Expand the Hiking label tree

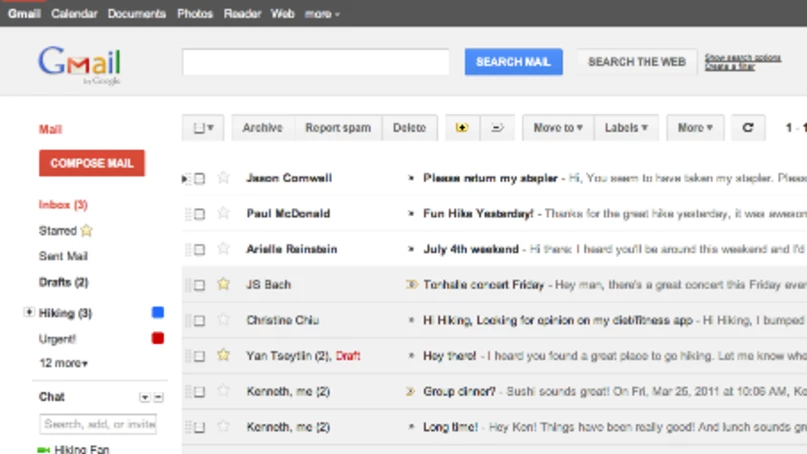click(x=29, y=312)
